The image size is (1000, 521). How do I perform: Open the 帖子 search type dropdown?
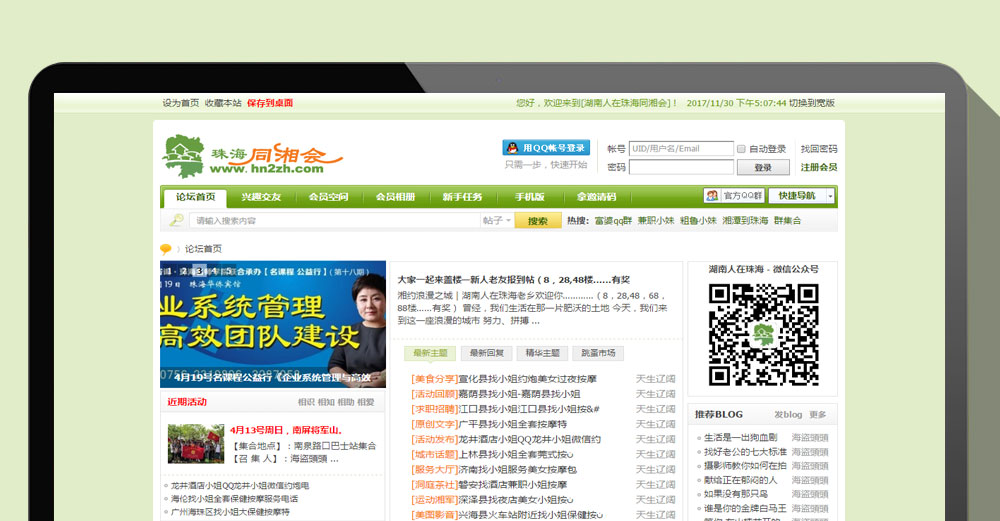pyautogui.click(x=497, y=221)
